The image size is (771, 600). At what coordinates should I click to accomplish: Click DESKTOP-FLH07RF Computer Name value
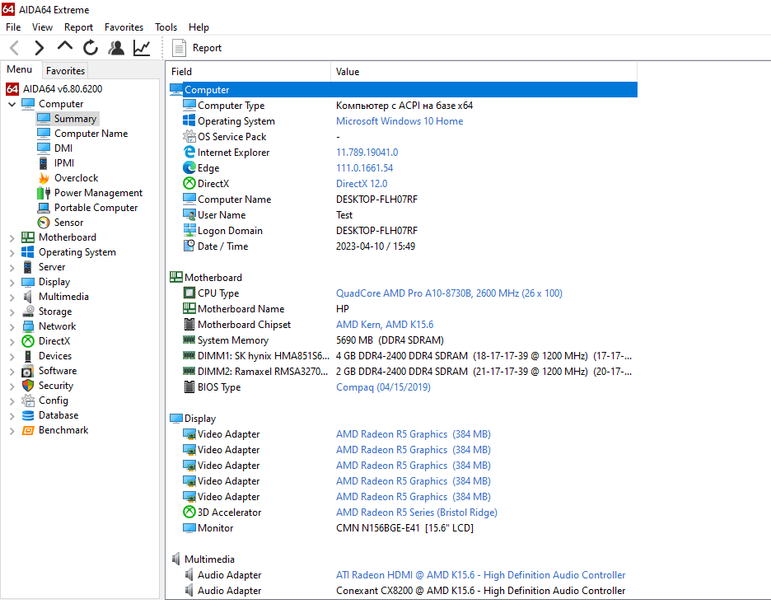tap(377, 199)
